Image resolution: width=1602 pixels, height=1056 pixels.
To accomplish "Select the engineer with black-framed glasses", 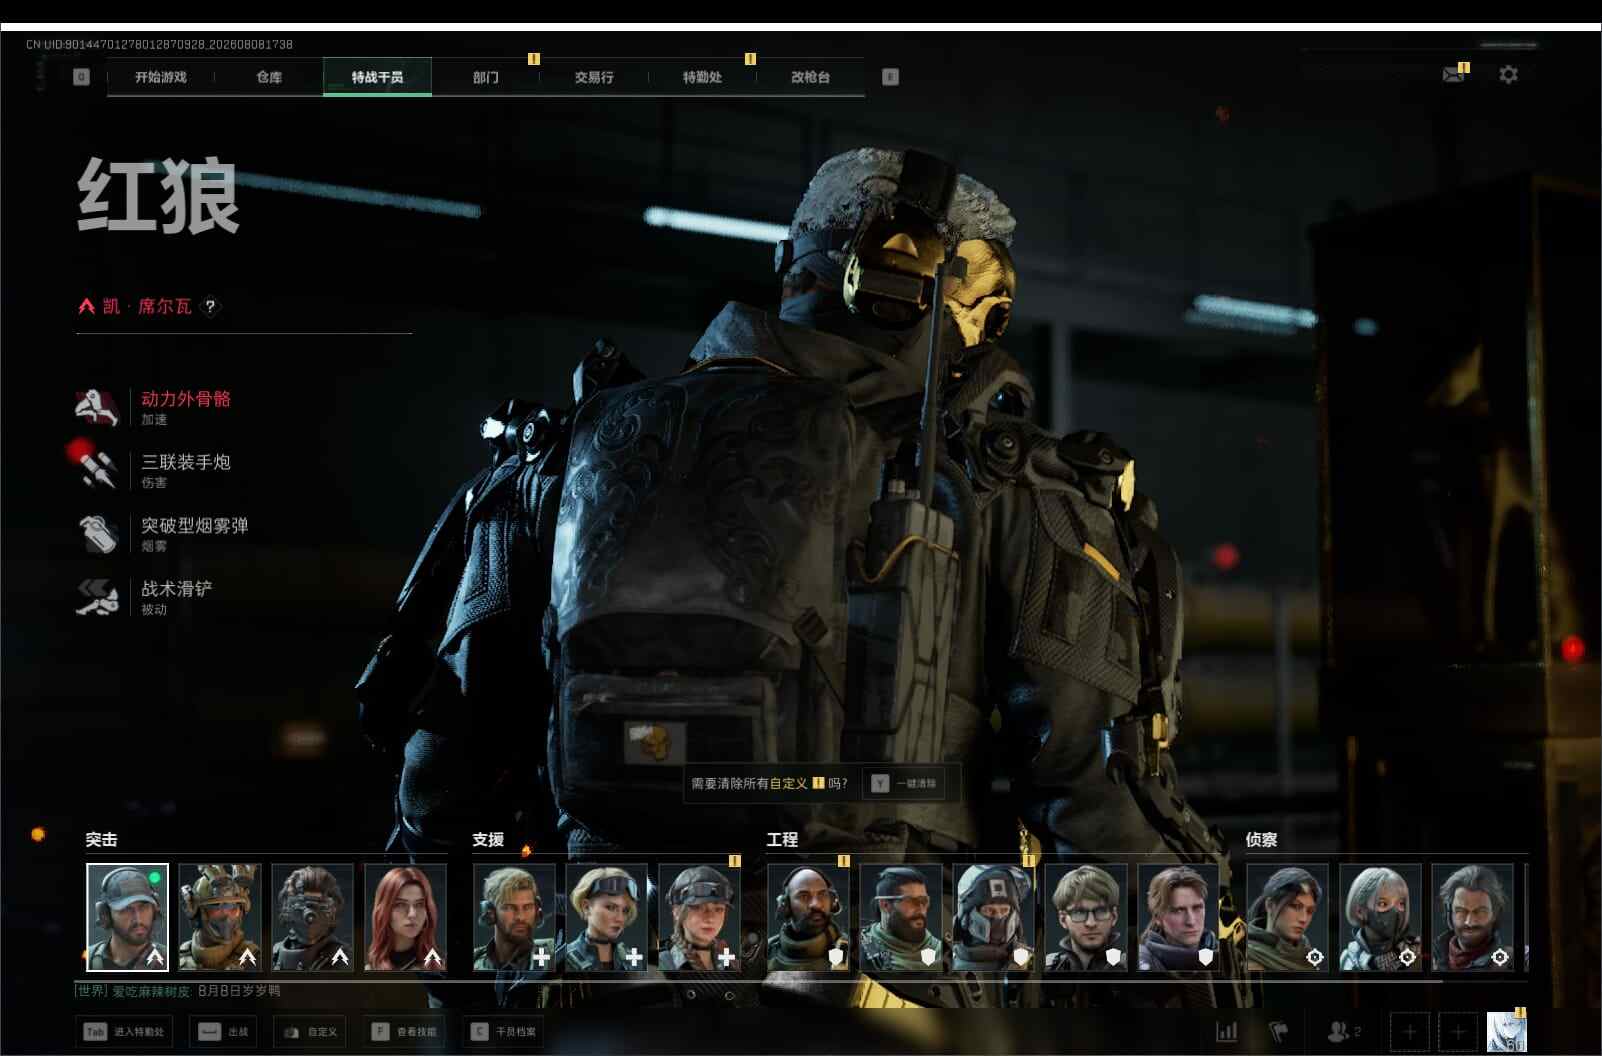I will (1086, 917).
